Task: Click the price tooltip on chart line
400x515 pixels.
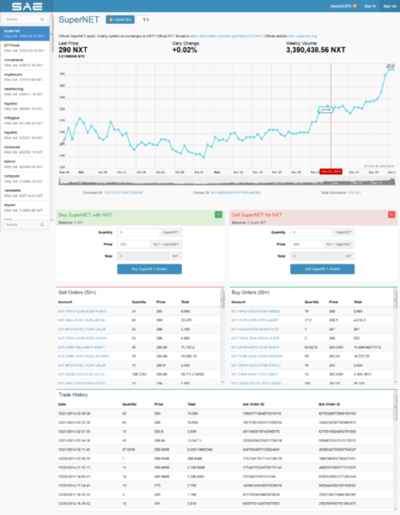Action: [x=326, y=110]
